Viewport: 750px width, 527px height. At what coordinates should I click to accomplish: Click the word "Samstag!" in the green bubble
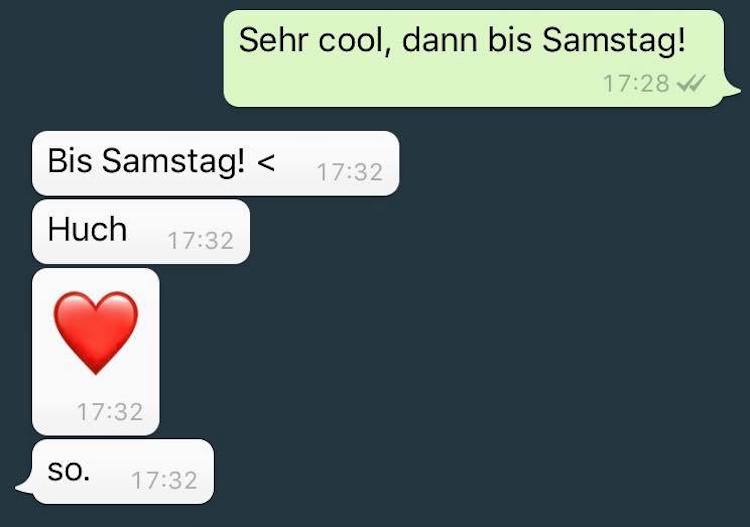tap(614, 42)
